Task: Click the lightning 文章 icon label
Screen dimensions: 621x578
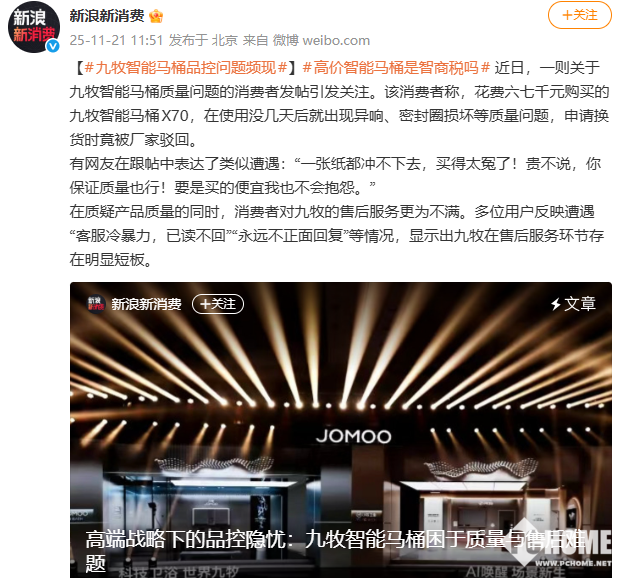Action: [x=573, y=304]
